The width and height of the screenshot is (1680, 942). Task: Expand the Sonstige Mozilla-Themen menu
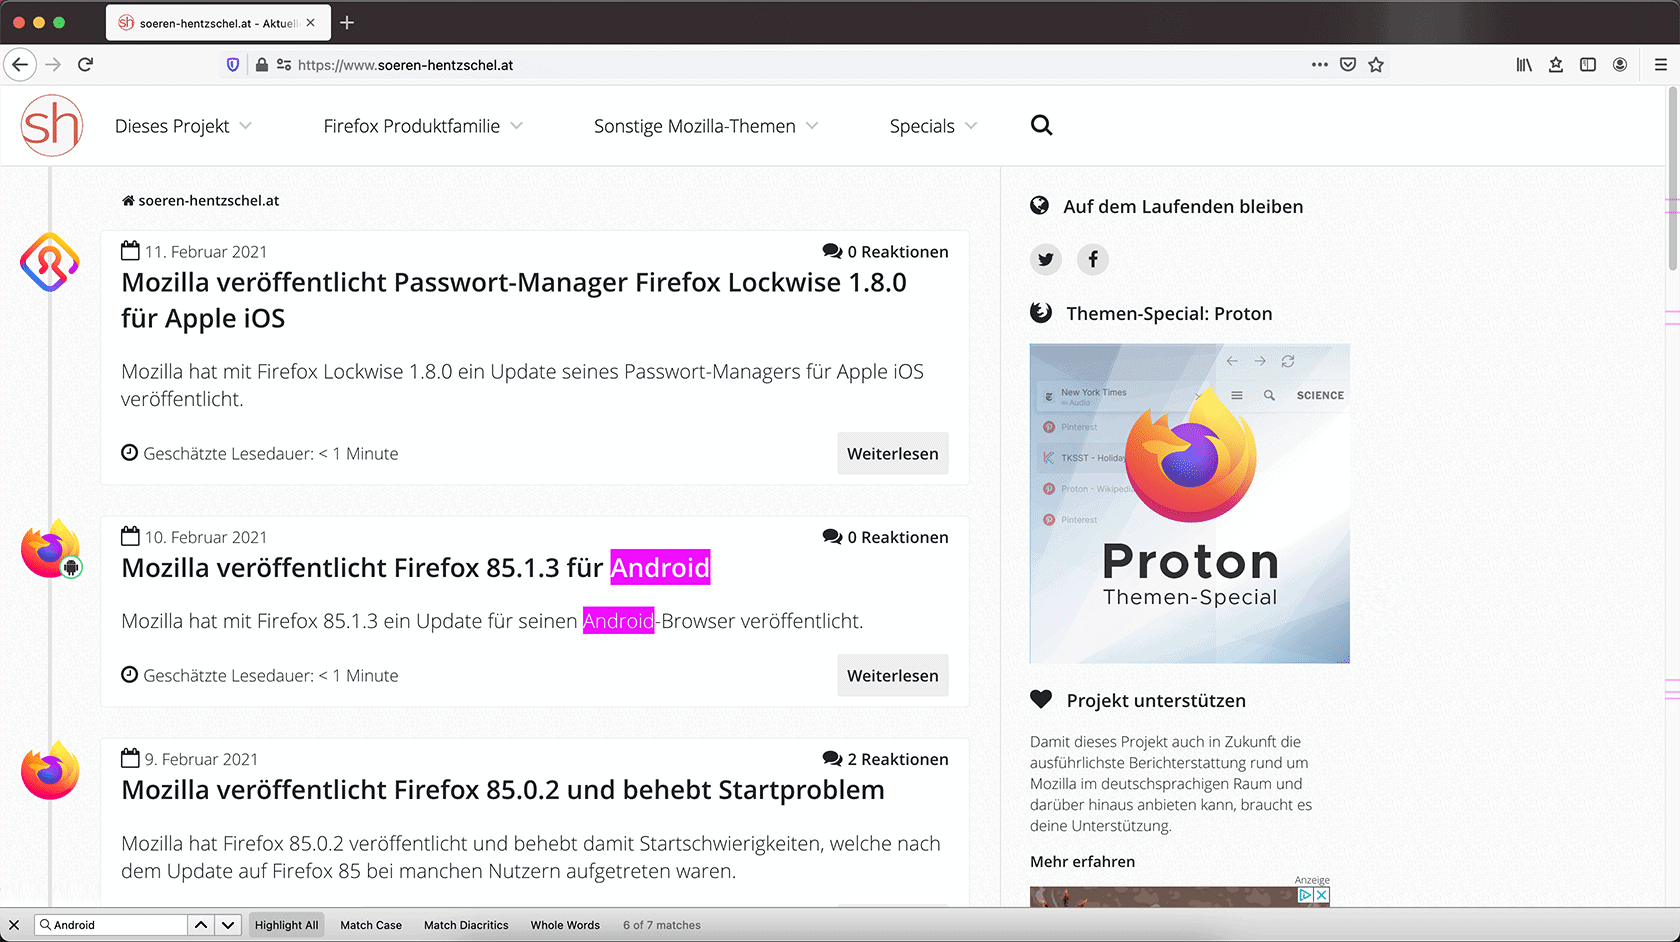click(x=706, y=126)
